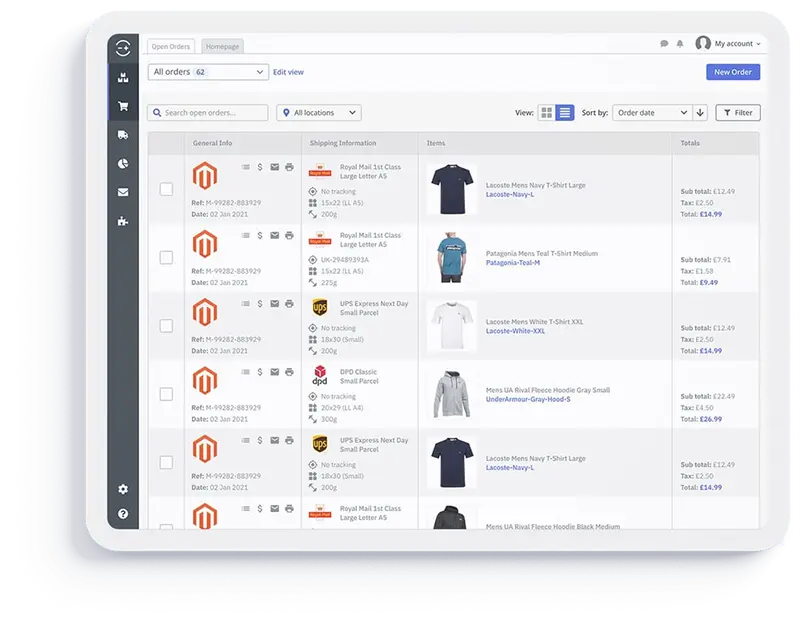Click tracking number UK-29489393A
The height and width of the screenshot is (626, 800).
(344, 260)
